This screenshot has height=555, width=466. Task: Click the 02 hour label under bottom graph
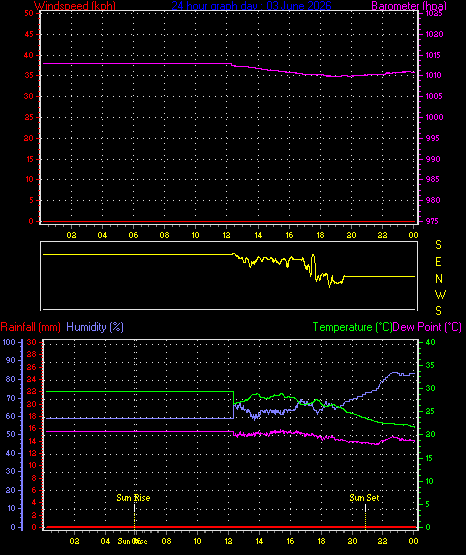(74, 541)
